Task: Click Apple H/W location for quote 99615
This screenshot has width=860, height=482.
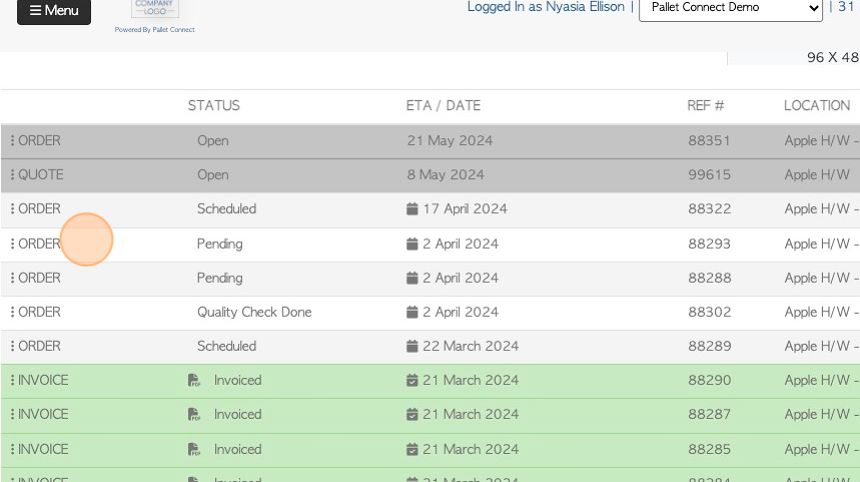Action: [x=817, y=174]
